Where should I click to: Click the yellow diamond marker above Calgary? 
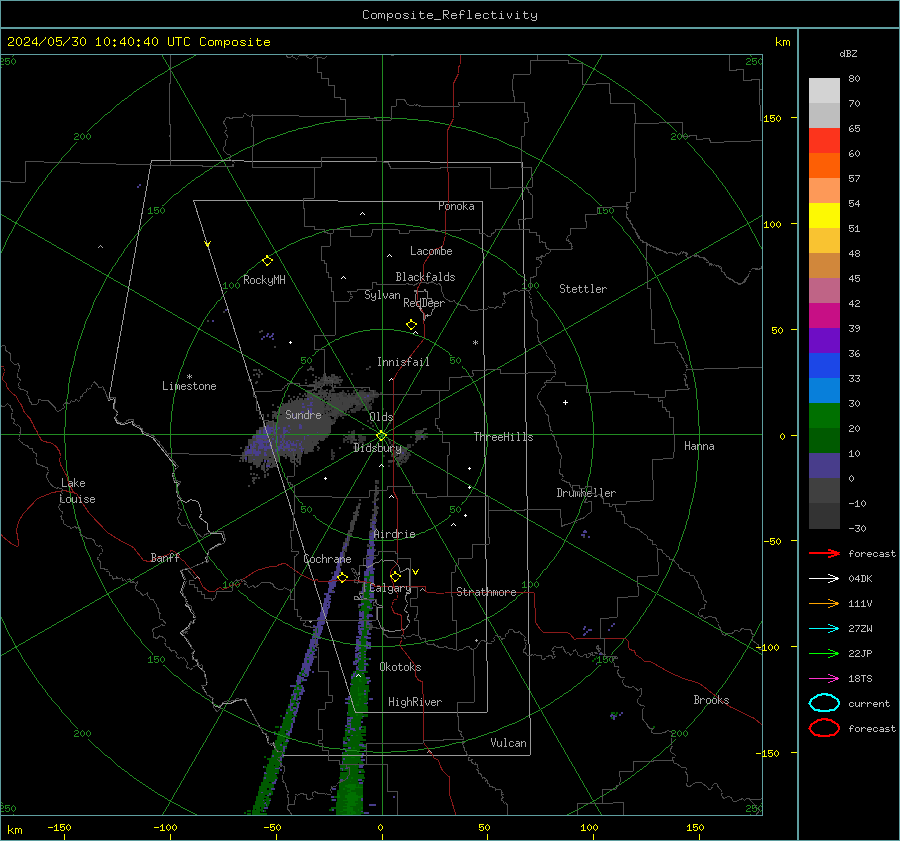click(395, 576)
